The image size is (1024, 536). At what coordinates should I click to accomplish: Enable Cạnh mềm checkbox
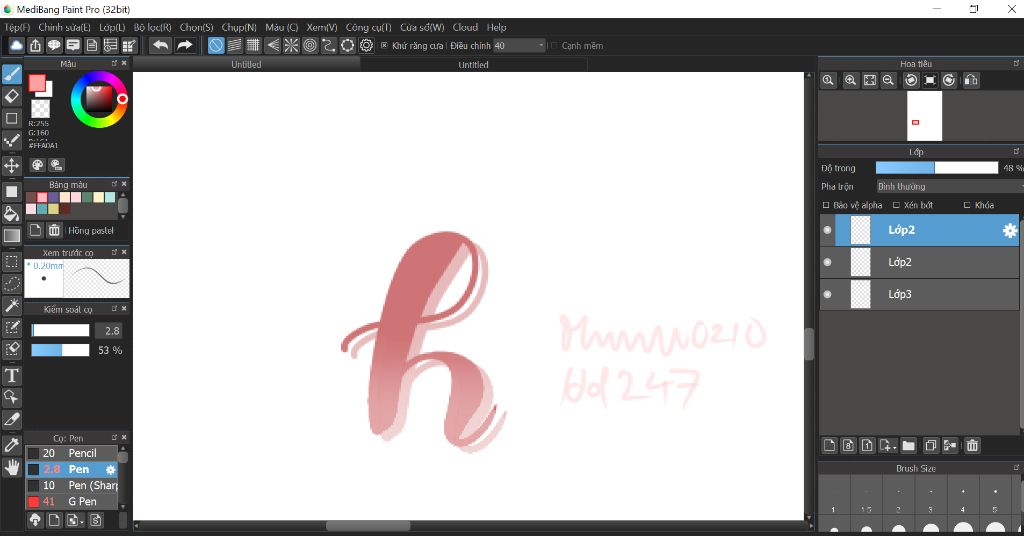click(x=554, y=46)
